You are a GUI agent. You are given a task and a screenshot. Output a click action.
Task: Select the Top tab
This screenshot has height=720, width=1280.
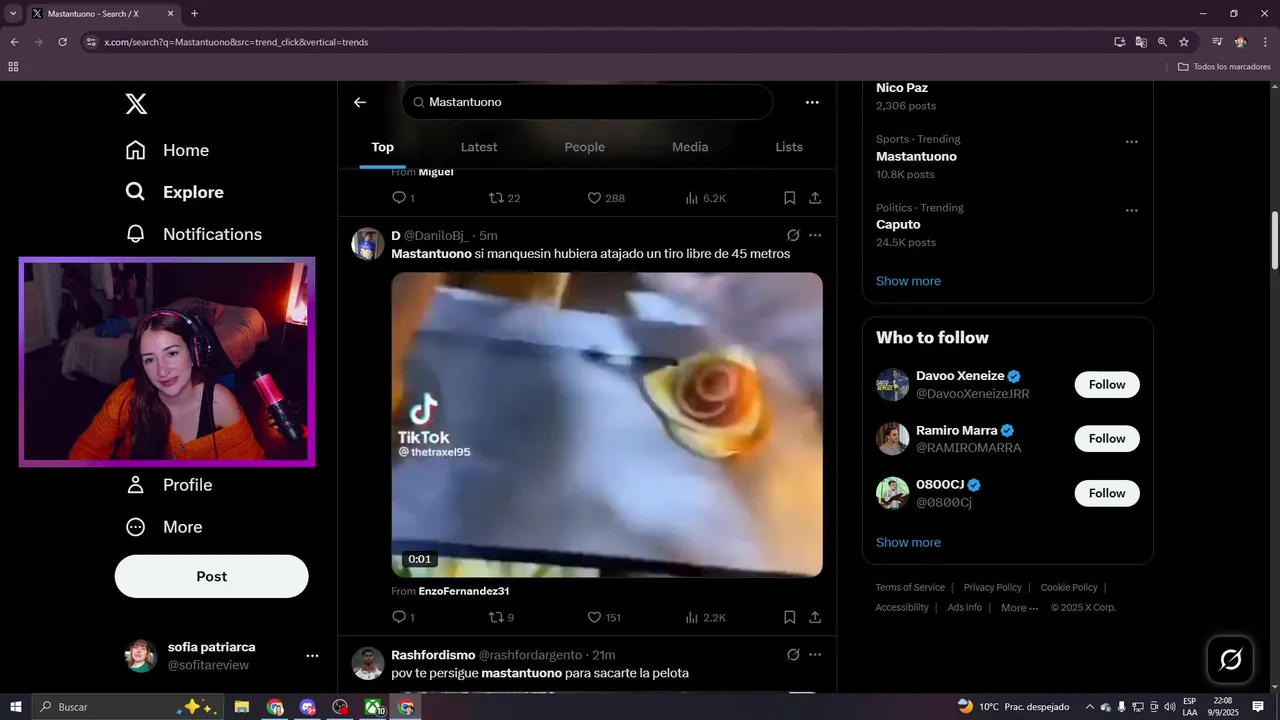click(x=383, y=147)
